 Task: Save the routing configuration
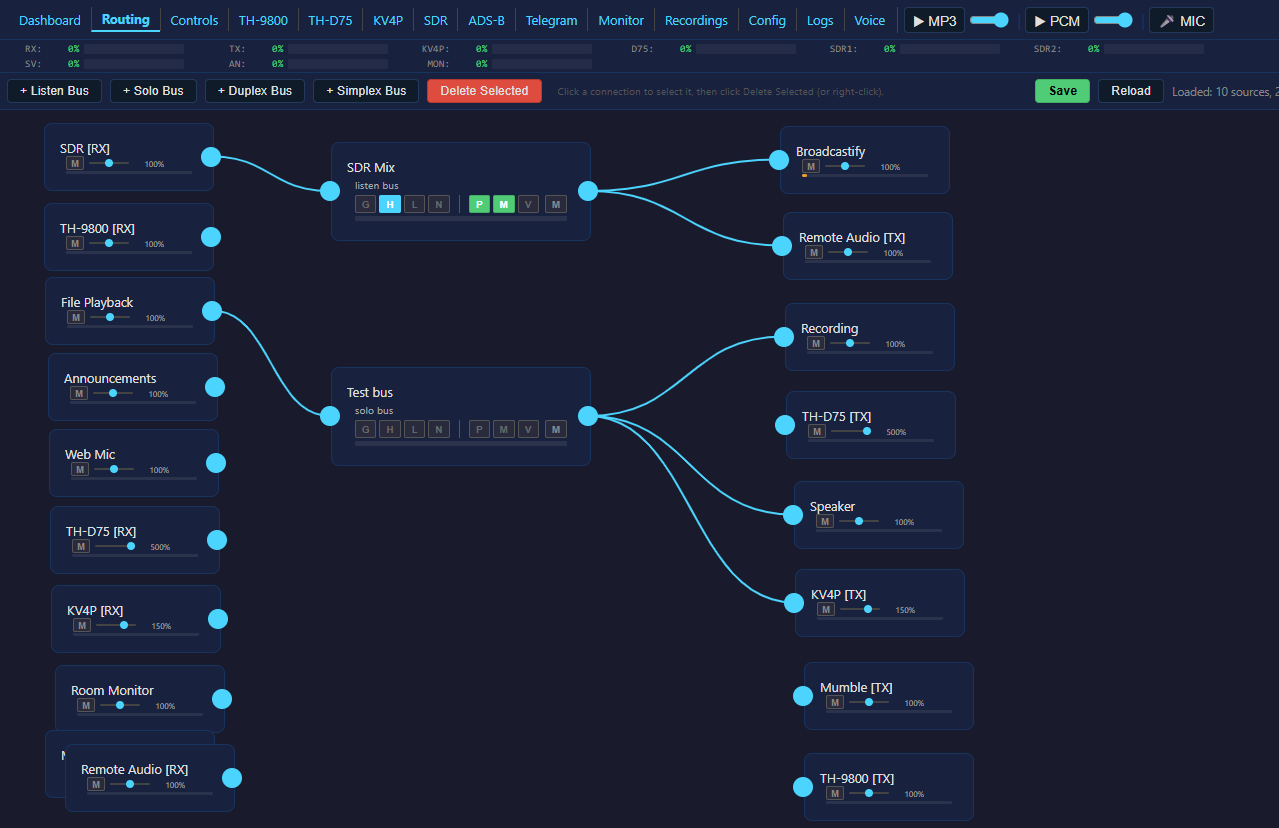pyautogui.click(x=1062, y=91)
